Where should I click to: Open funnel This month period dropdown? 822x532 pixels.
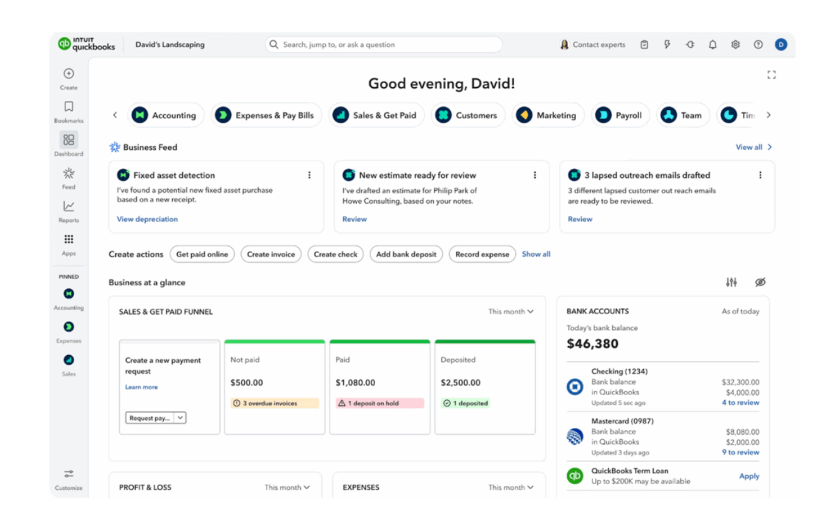point(511,311)
